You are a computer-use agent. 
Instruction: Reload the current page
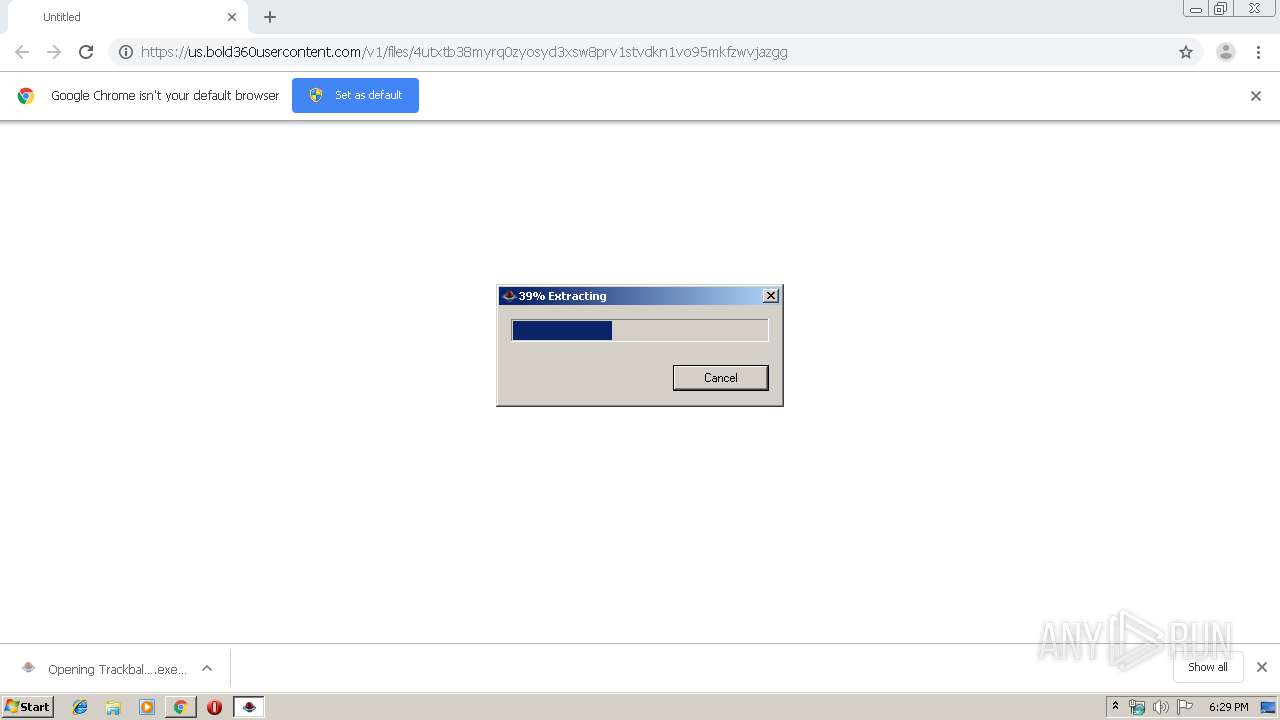coord(86,52)
